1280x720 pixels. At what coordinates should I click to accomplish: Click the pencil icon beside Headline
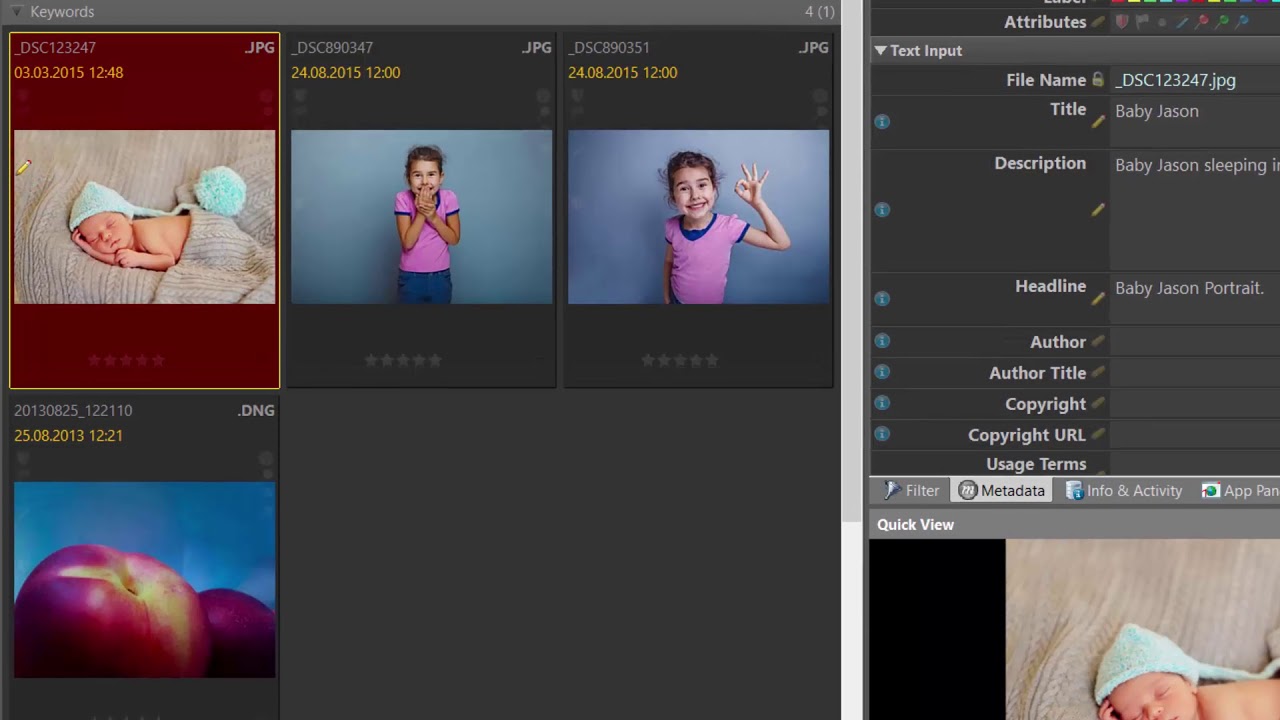pos(1098,298)
